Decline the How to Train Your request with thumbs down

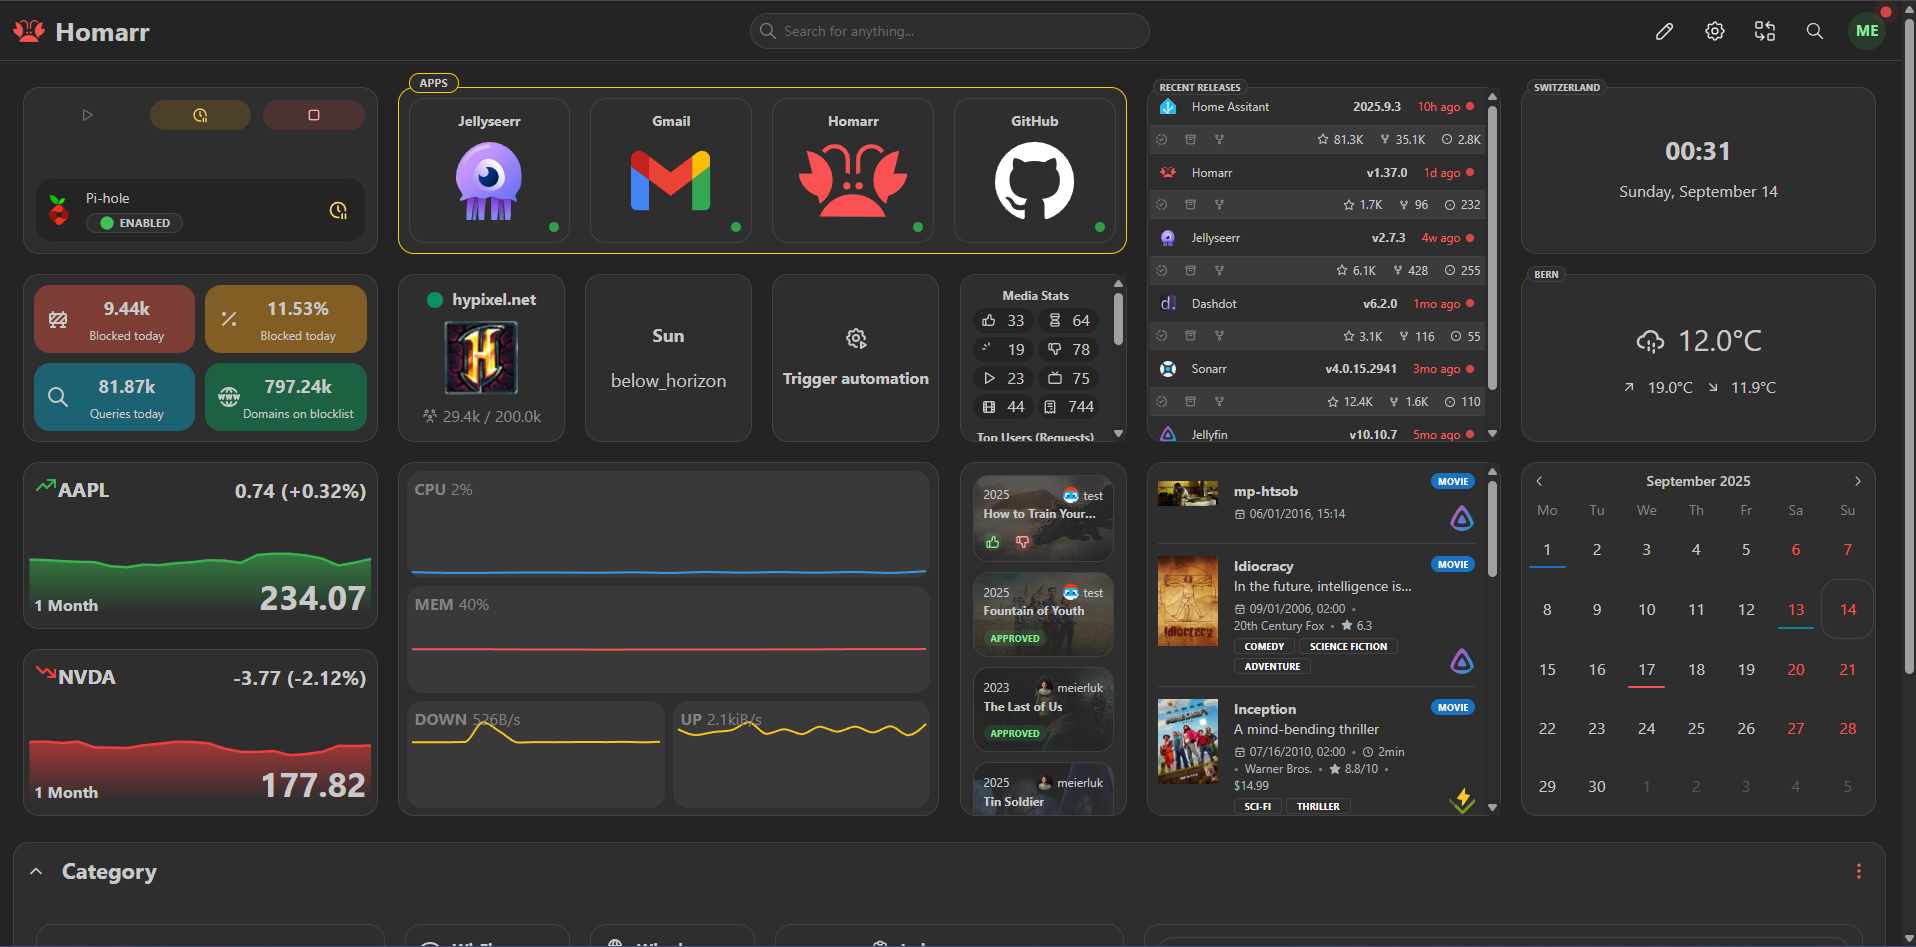point(1023,542)
